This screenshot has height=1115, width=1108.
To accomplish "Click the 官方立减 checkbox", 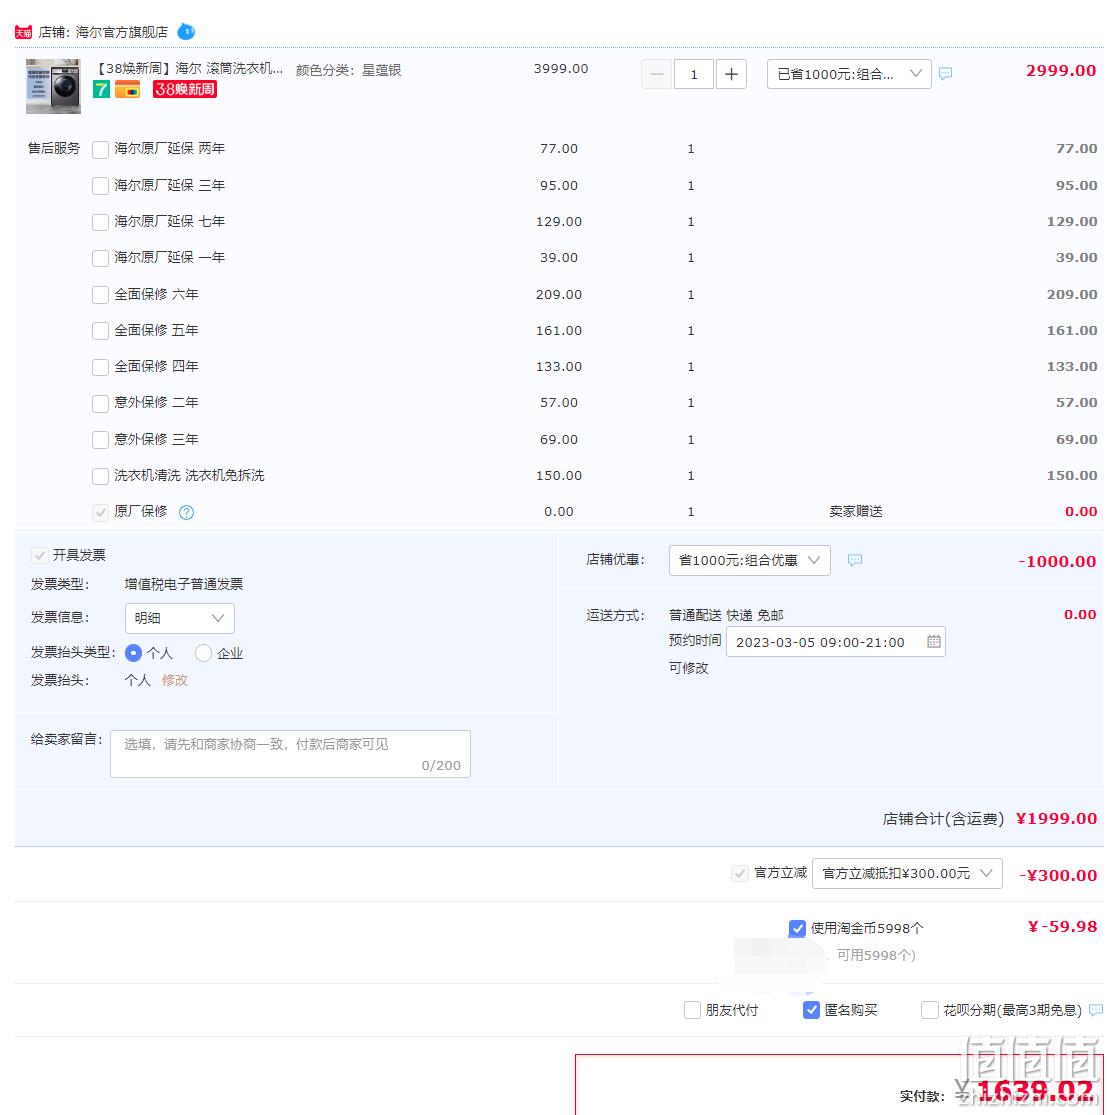I will [x=740, y=873].
